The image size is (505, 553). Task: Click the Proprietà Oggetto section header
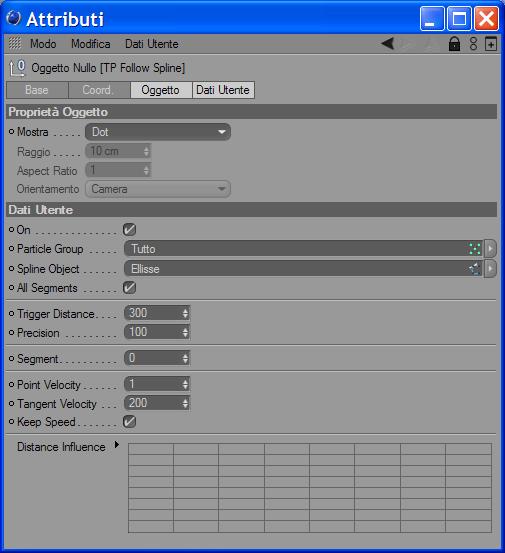[x=251, y=112]
